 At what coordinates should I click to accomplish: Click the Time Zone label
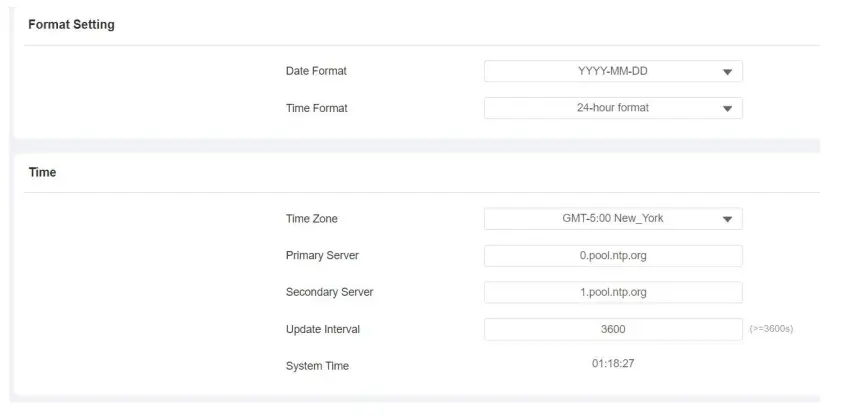311,219
